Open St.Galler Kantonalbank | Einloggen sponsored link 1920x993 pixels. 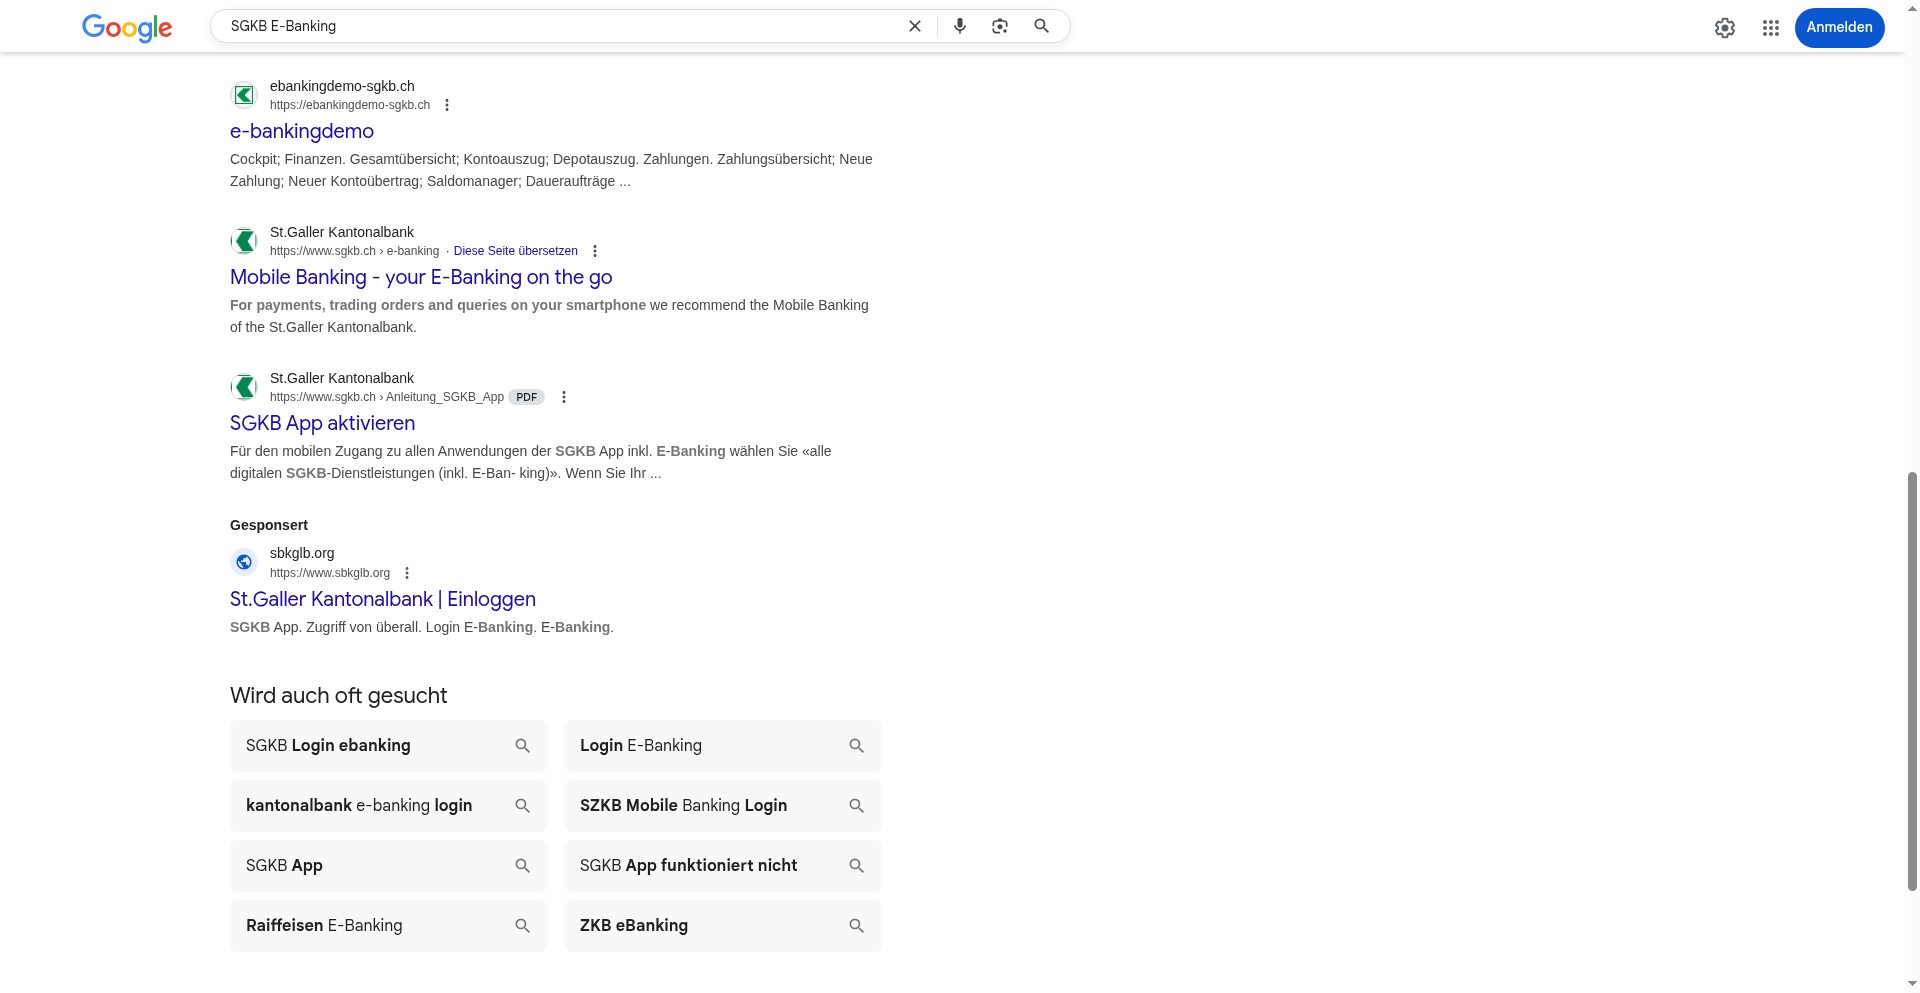(383, 599)
